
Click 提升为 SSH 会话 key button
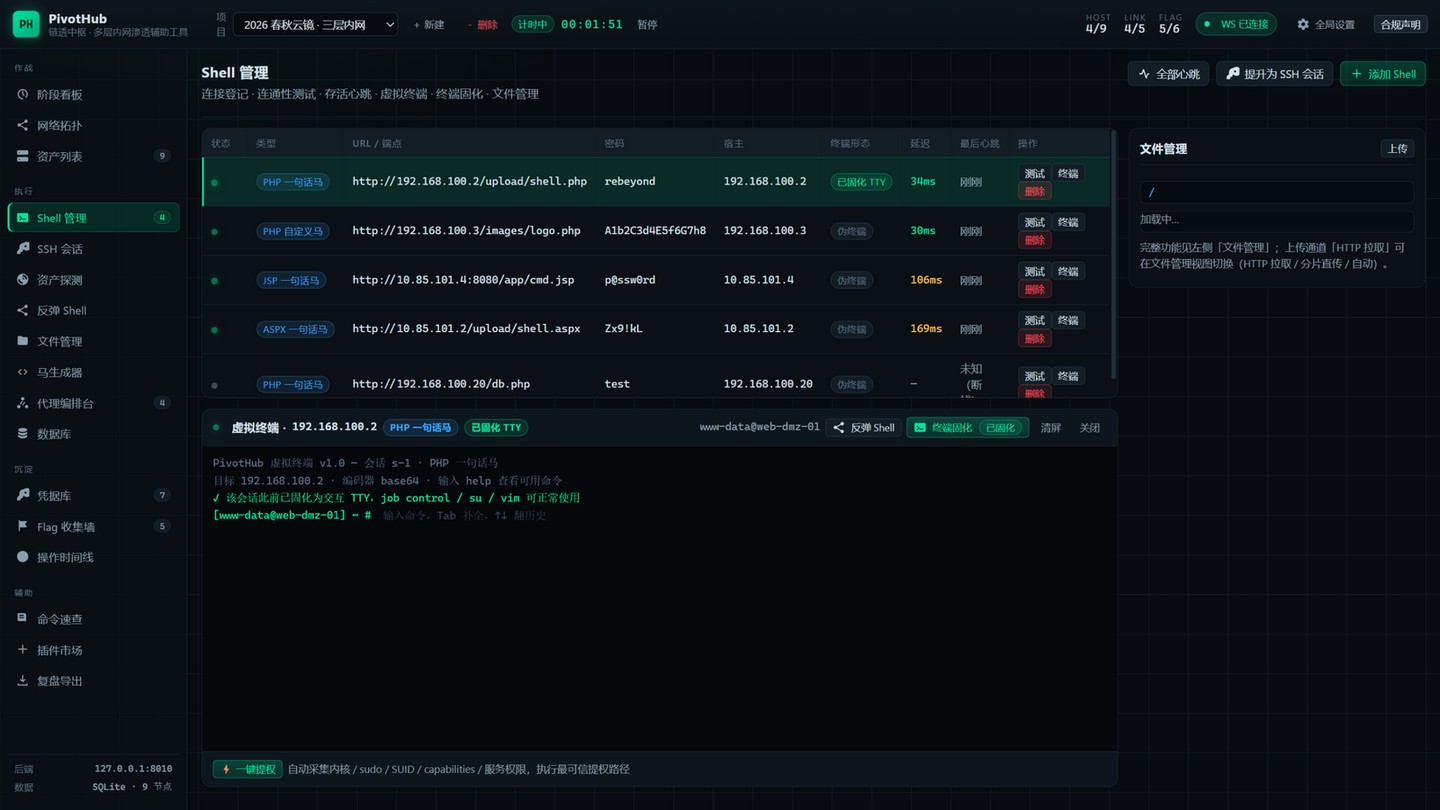click(1274, 74)
